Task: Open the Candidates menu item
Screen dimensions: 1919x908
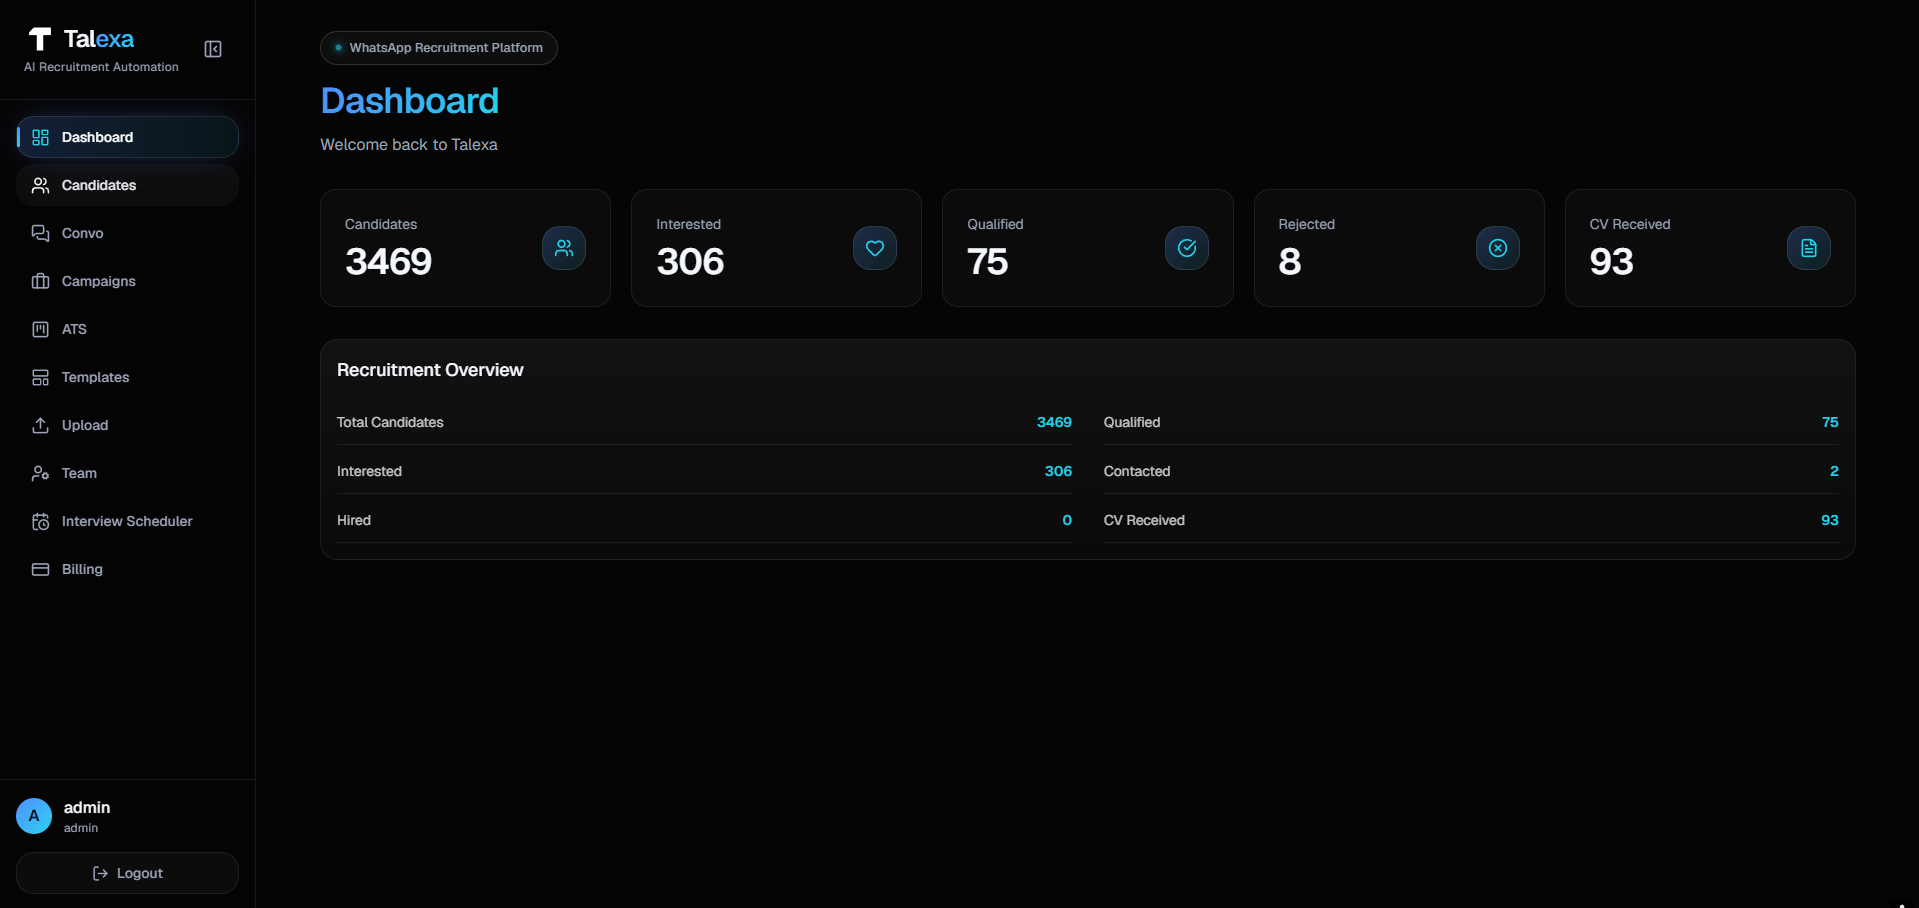Action: 127,185
